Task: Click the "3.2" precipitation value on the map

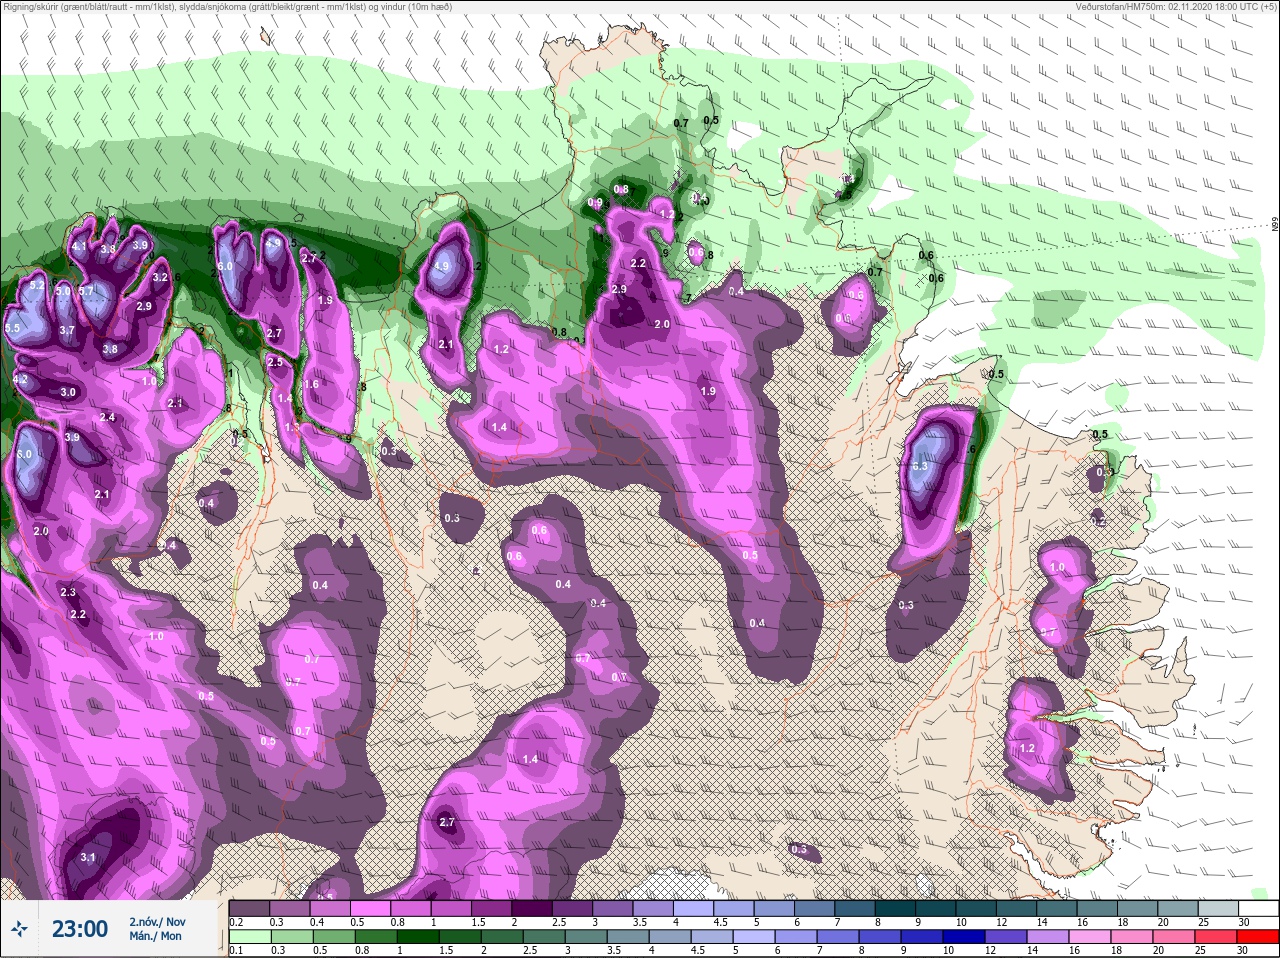Action: 160,277
